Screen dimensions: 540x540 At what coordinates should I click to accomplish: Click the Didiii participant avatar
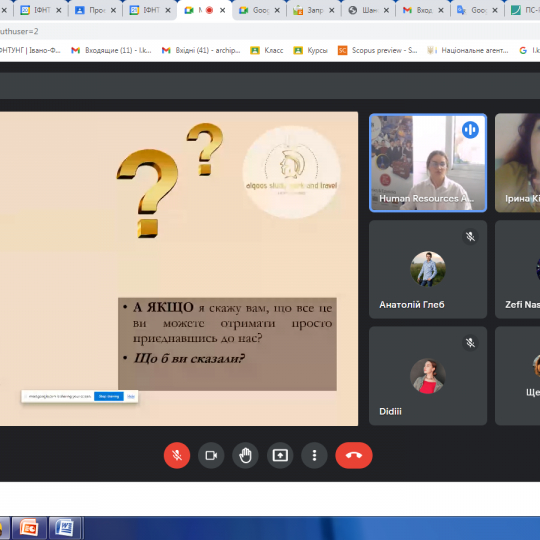pyautogui.click(x=428, y=376)
